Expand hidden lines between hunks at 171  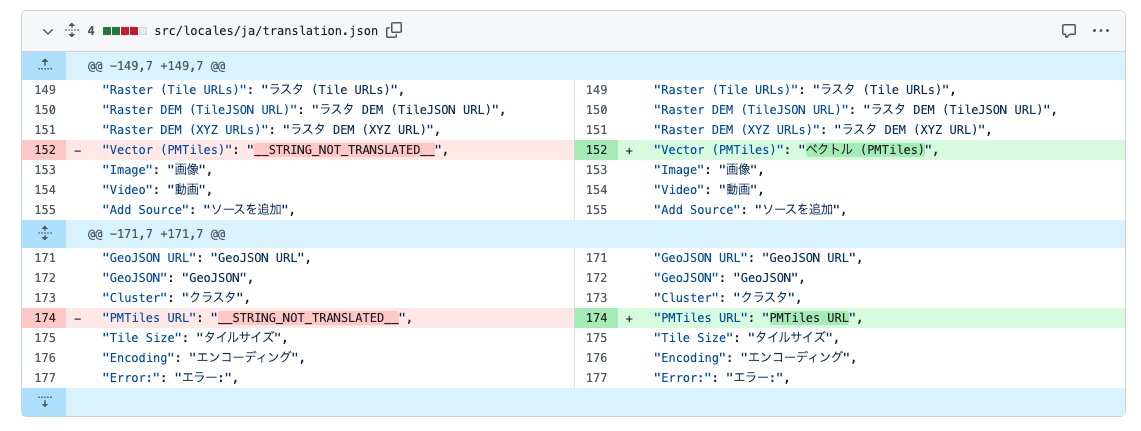[x=44, y=234]
